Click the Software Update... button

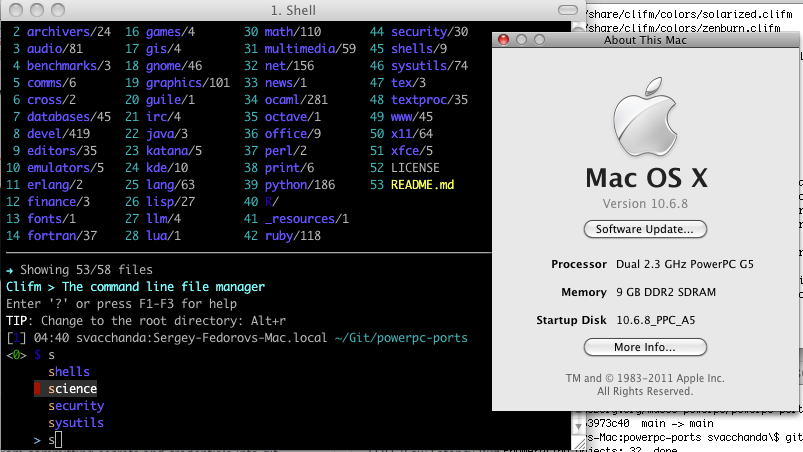(x=645, y=229)
